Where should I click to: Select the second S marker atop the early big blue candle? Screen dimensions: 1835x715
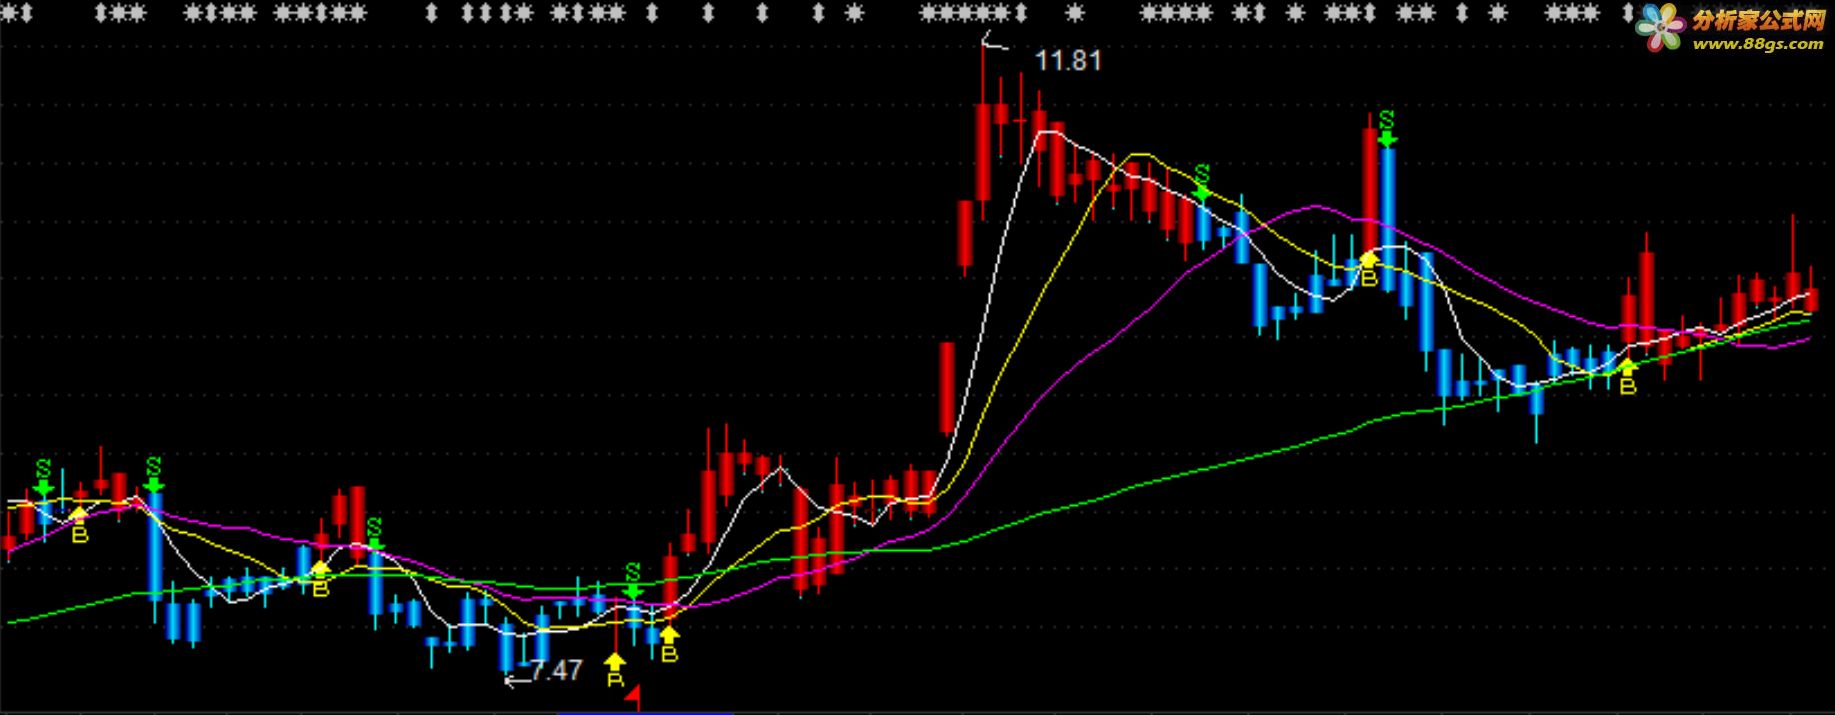click(x=153, y=474)
